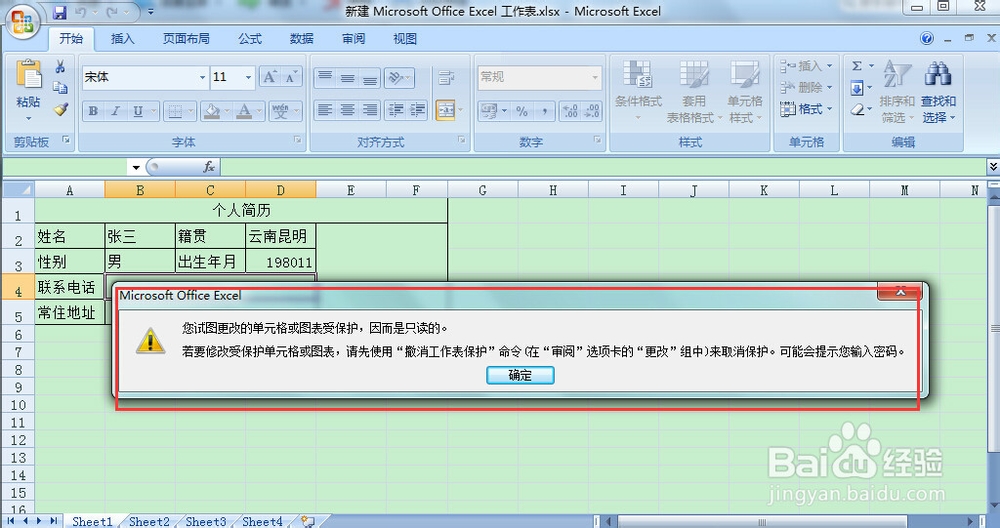Click the top align icon

[325, 77]
